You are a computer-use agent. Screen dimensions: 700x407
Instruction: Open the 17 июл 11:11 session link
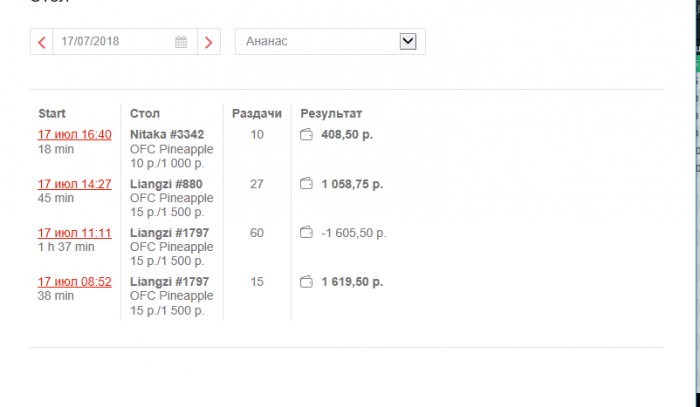pyautogui.click(x=75, y=233)
